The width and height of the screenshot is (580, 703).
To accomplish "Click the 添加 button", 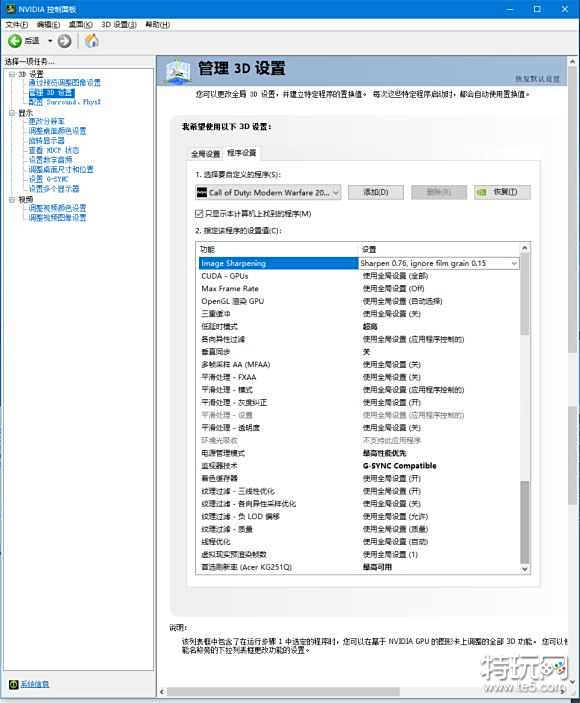I will (376, 192).
